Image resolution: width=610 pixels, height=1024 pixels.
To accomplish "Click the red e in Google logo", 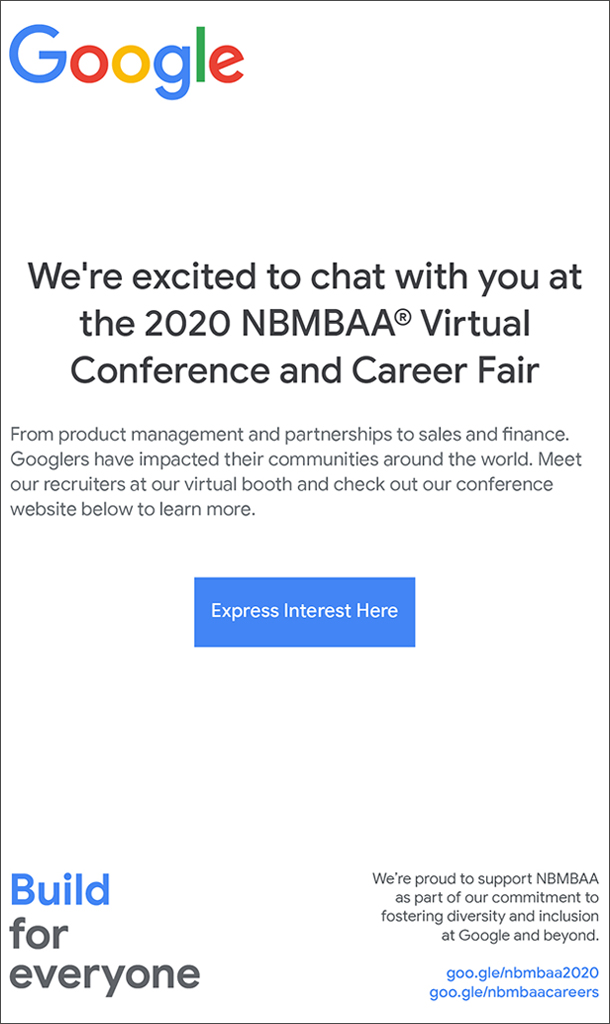I will click(227, 63).
